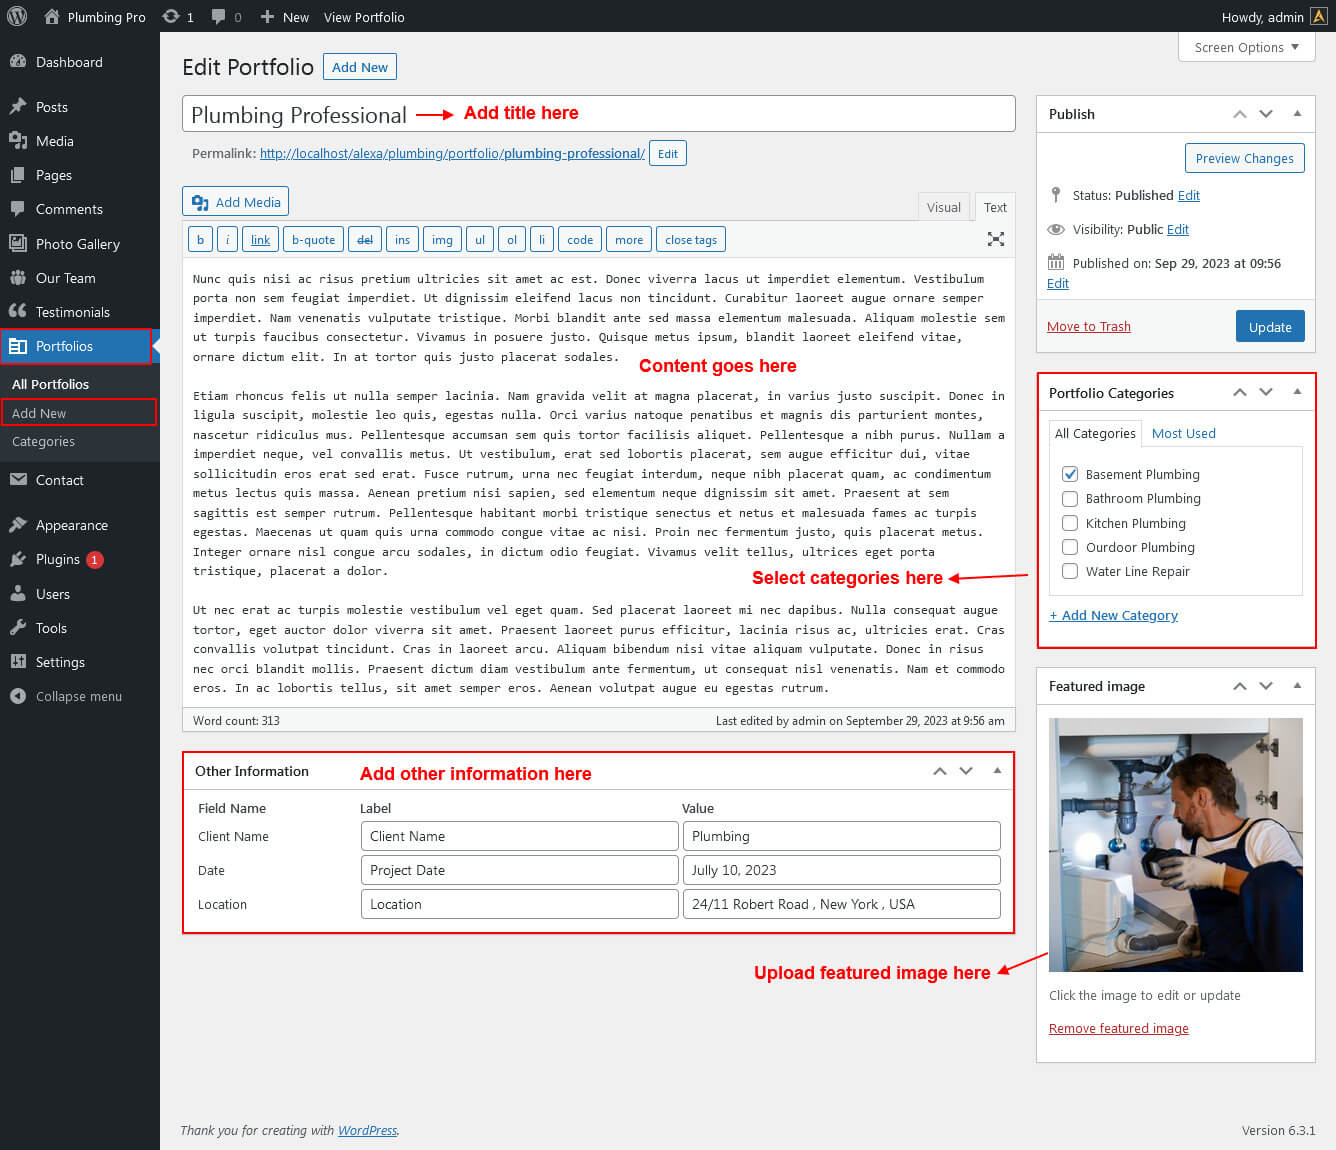Click the close tags button
Viewport: 1336px width, 1150px height.
tap(691, 240)
